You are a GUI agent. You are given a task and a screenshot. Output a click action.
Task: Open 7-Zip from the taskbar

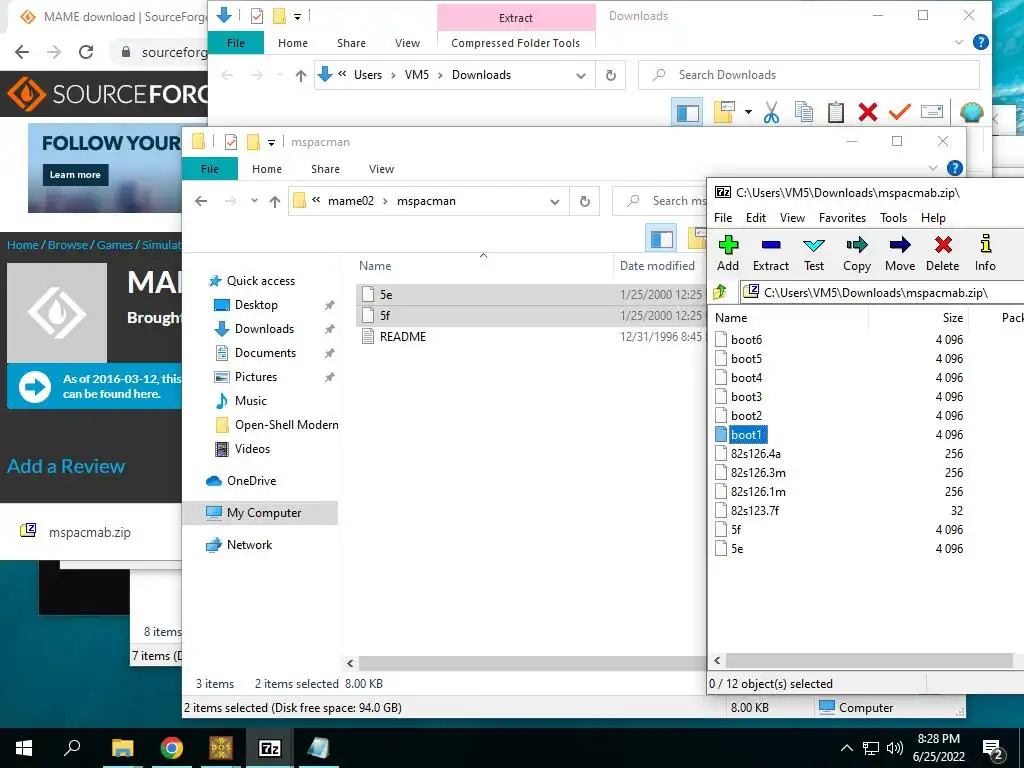click(270, 748)
